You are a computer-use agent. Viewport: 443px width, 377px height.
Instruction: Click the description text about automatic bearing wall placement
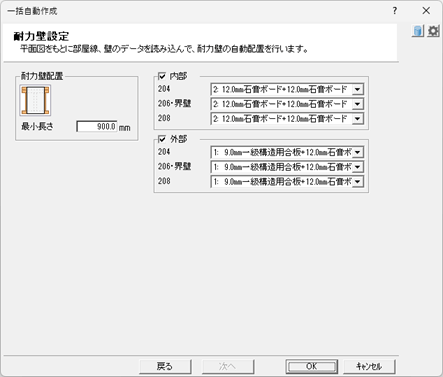tap(164, 49)
